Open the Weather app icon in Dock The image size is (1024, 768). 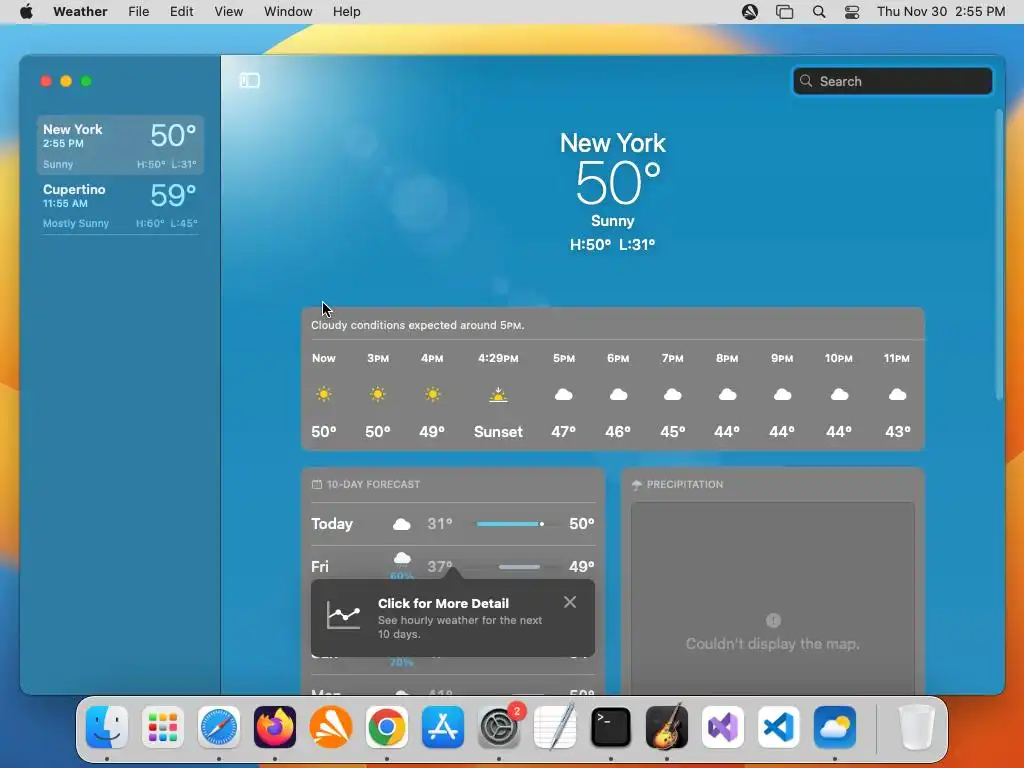click(x=835, y=727)
